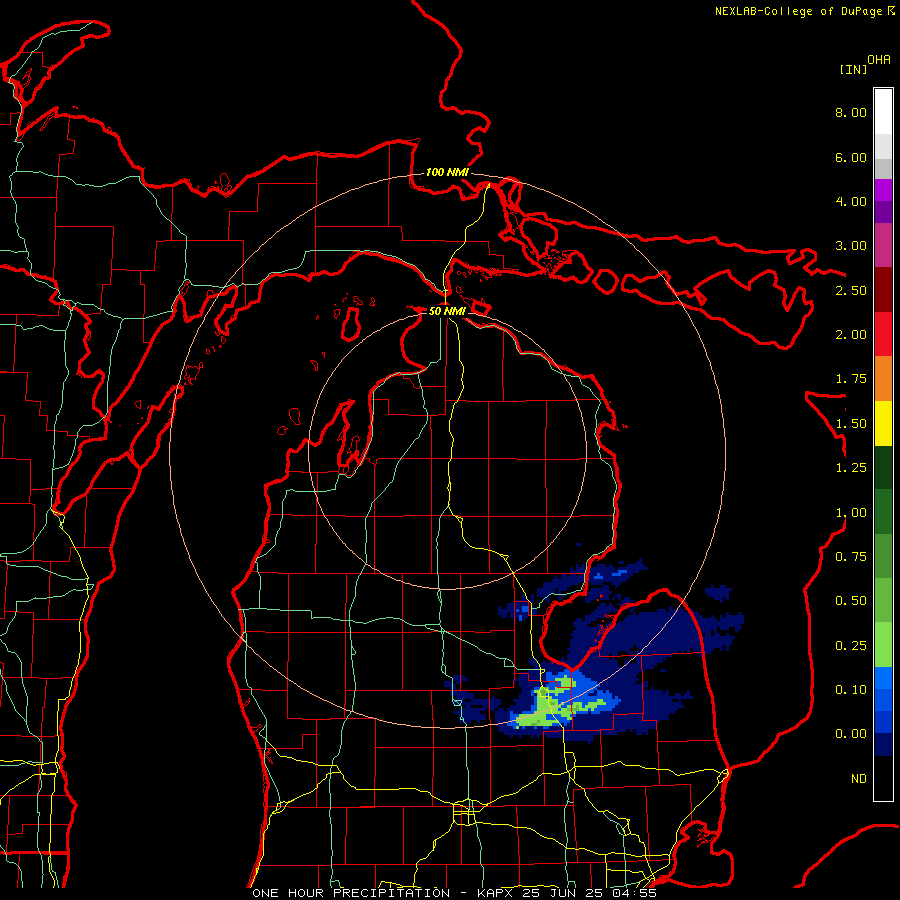
Task: Click the 6.00 legend value
Action: pyautogui.click(x=851, y=157)
